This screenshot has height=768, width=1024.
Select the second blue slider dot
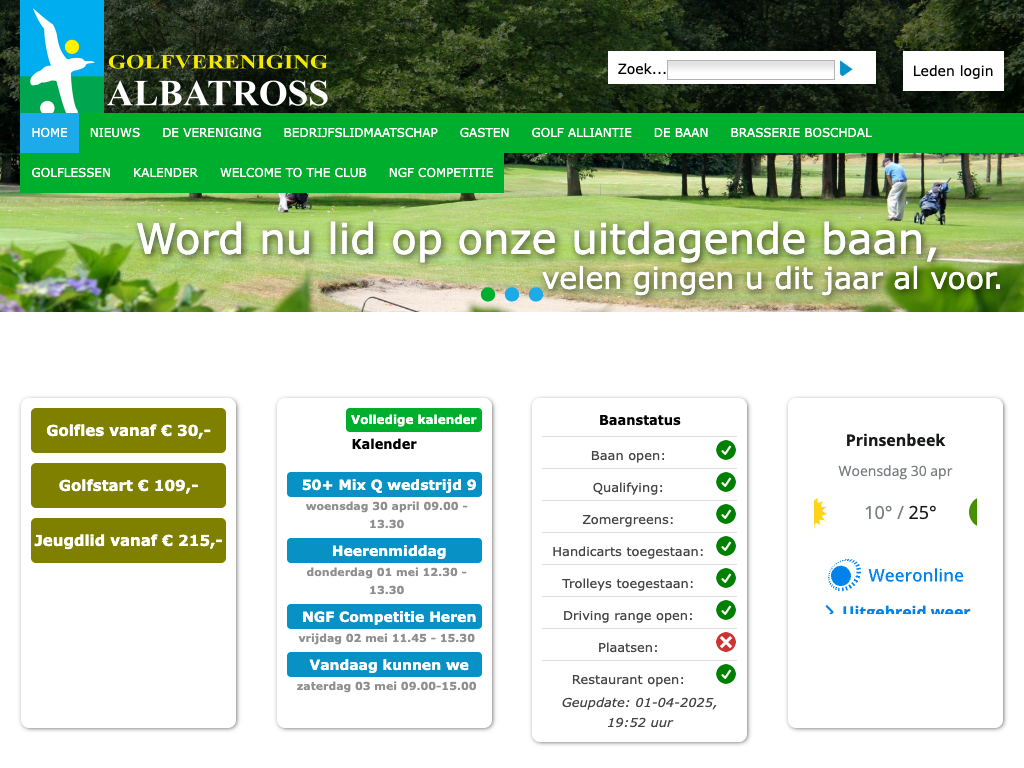pyautogui.click(x=512, y=294)
